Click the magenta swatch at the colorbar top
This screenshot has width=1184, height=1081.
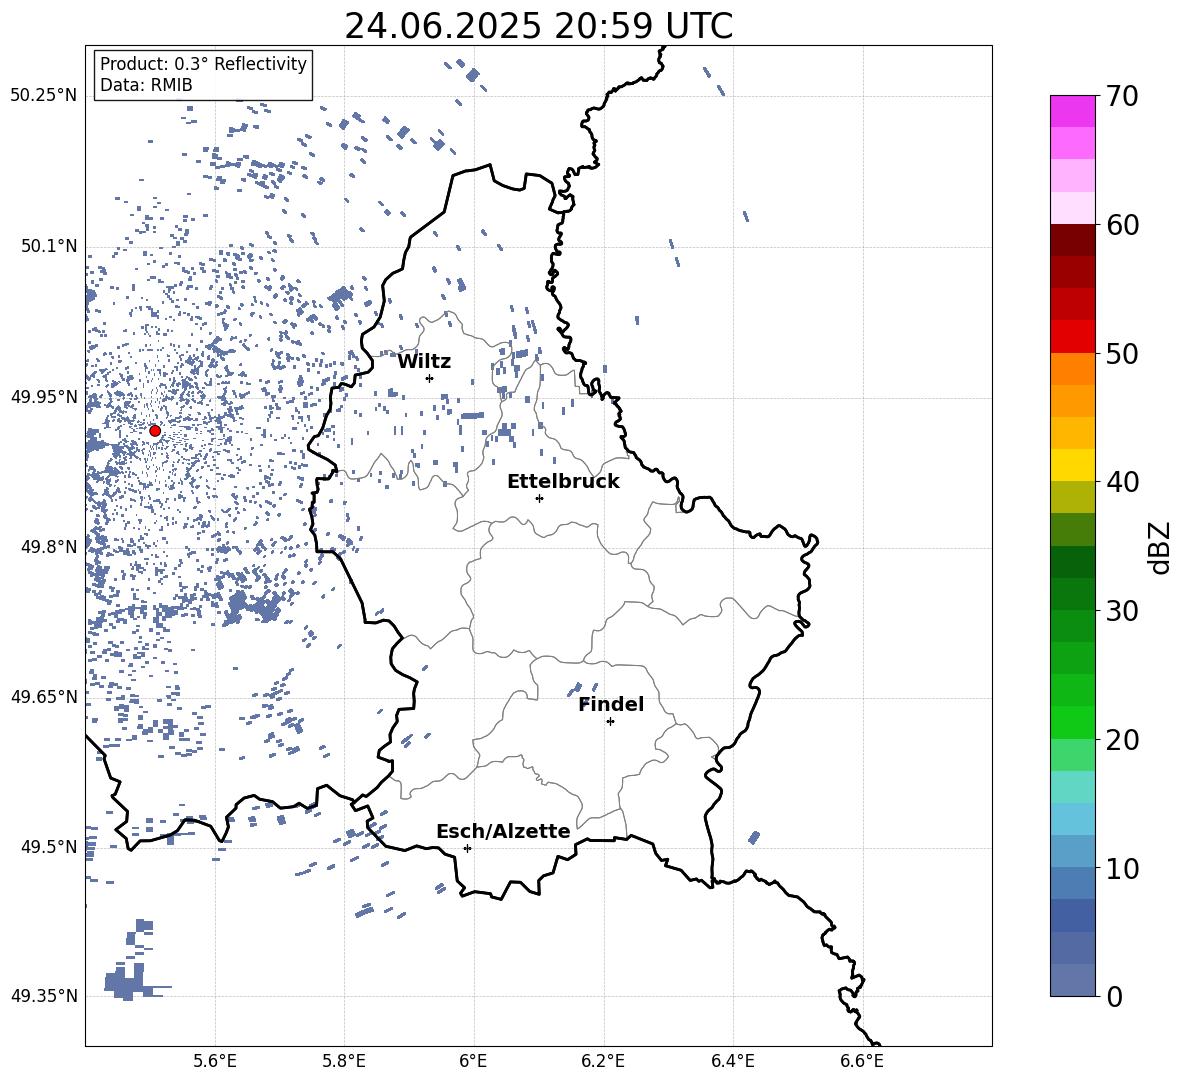point(1073,111)
